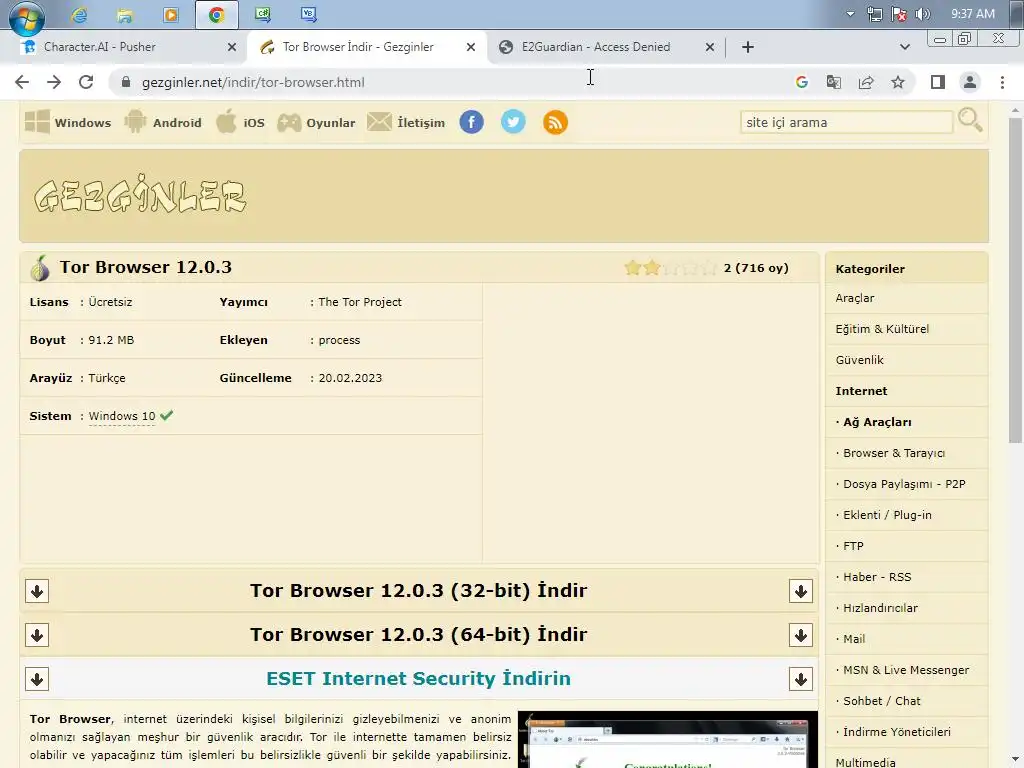Screen dimensions: 1024x768
Task: Click the site padlock icon
Action: coord(126,82)
